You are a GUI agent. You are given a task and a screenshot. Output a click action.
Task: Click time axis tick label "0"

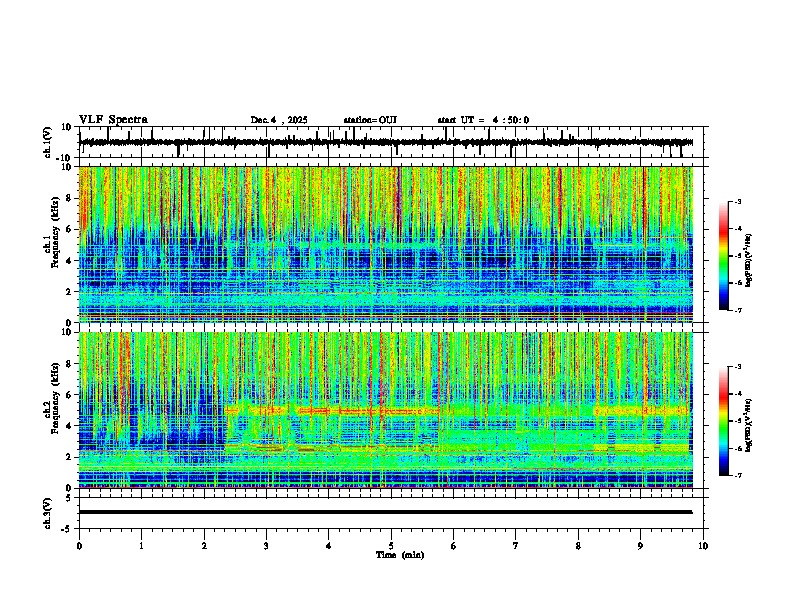pos(79,546)
